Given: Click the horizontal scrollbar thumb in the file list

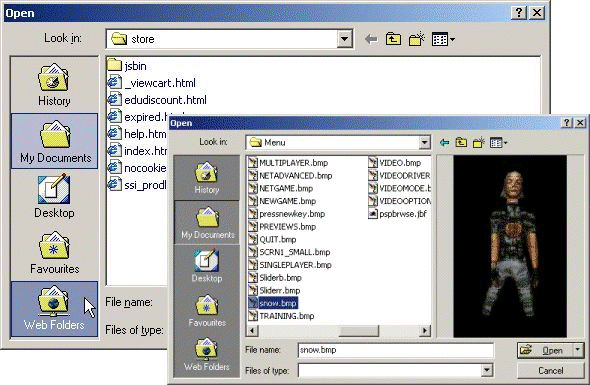Looking at the screenshot, I should [x=359, y=331].
